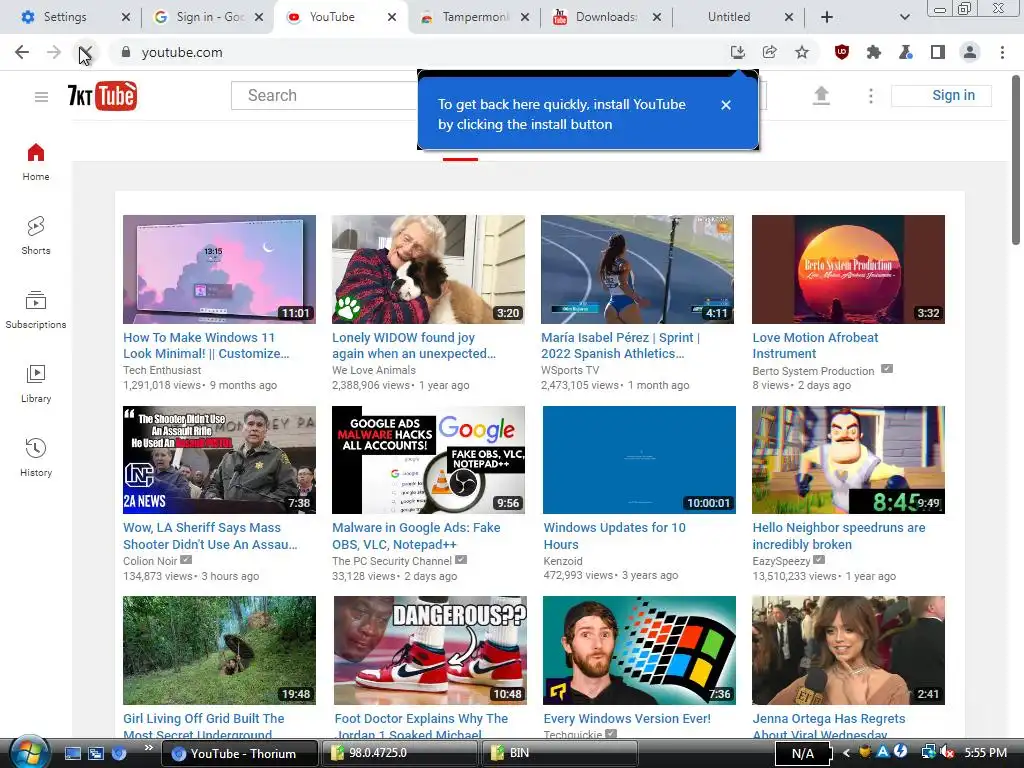Open the Tech Enthusiast channel link

click(162, 370)
